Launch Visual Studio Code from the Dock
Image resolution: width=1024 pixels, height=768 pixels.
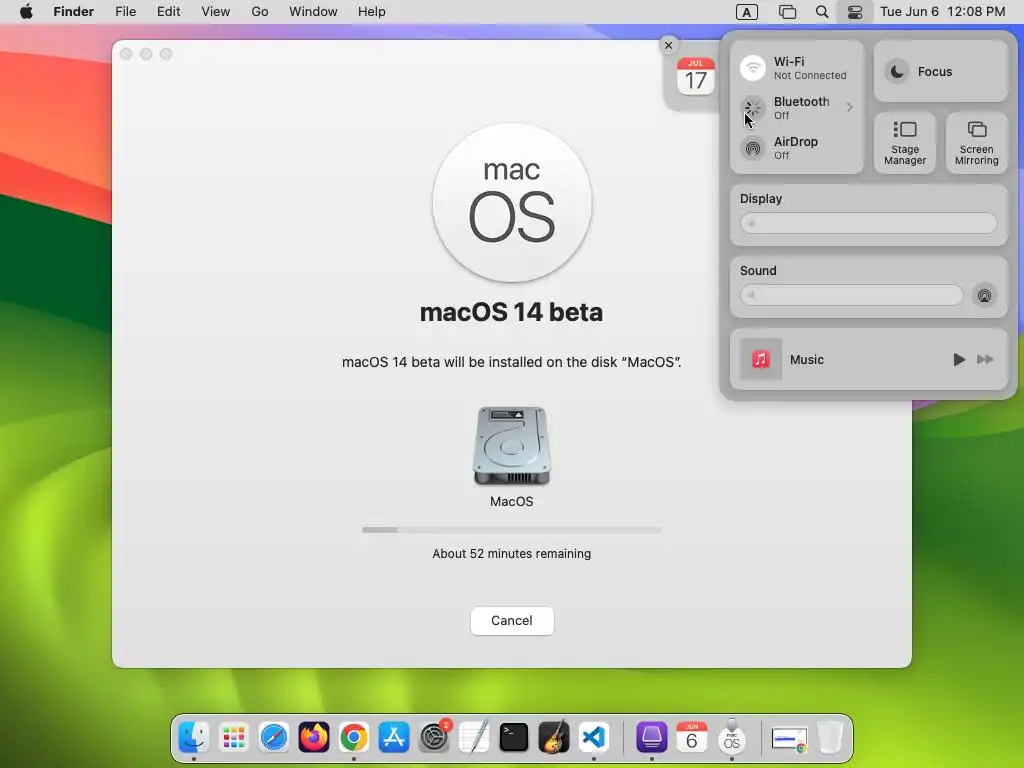[x=594, y=738]
